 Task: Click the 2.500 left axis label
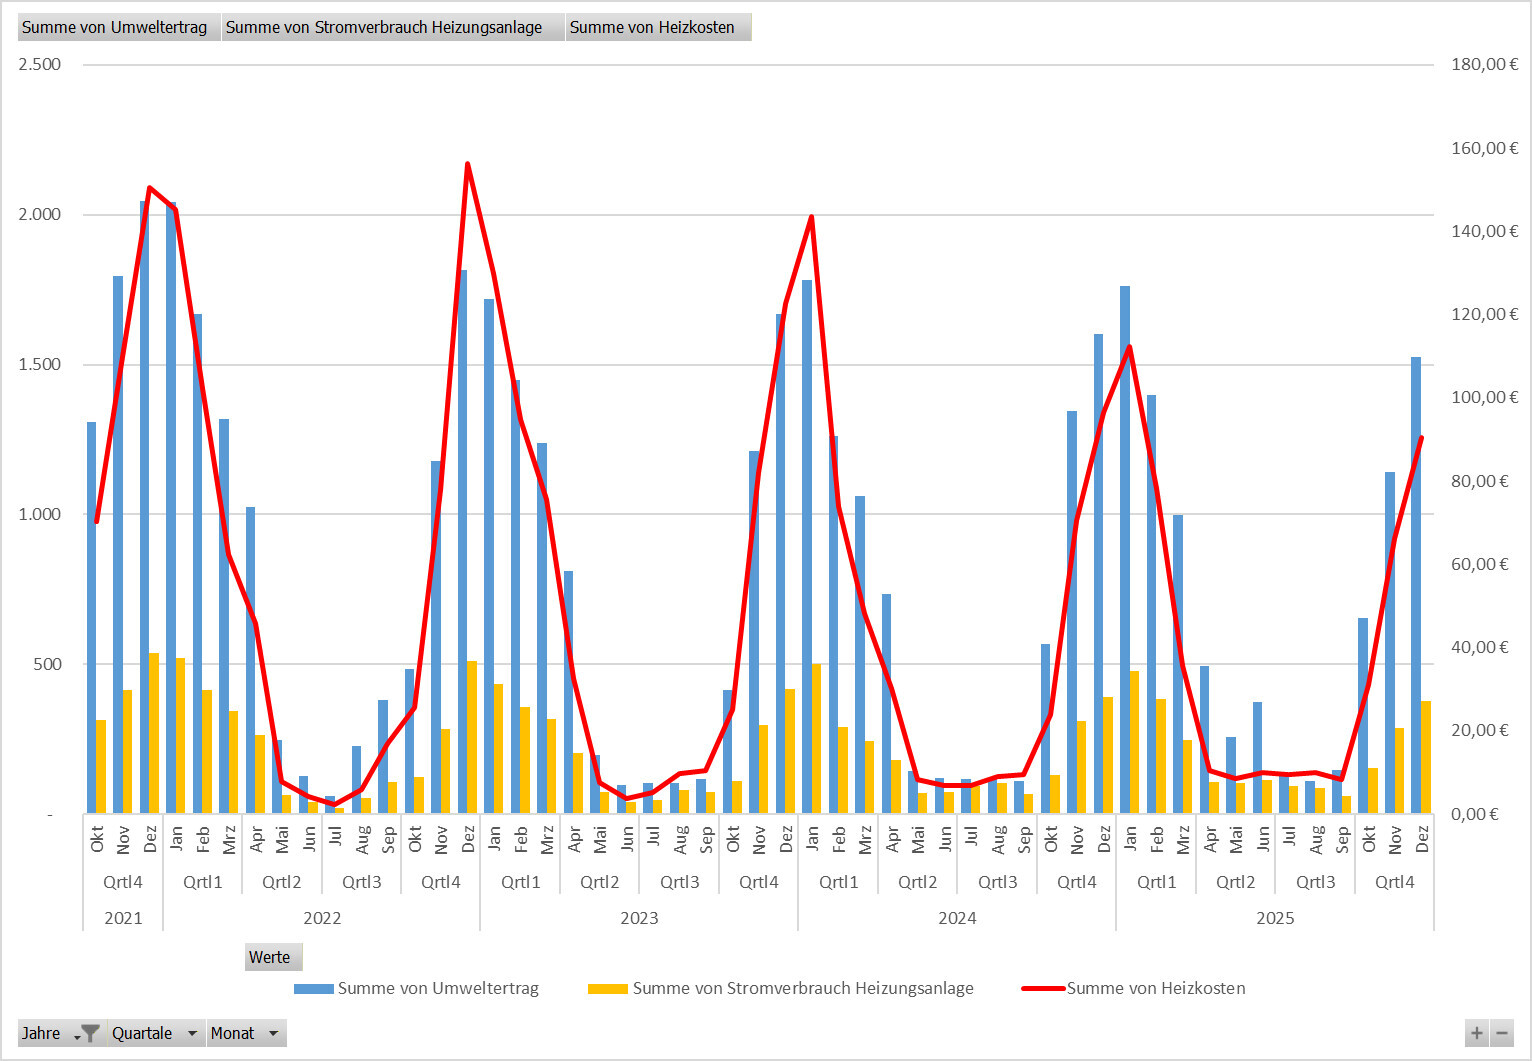[40, 64]
